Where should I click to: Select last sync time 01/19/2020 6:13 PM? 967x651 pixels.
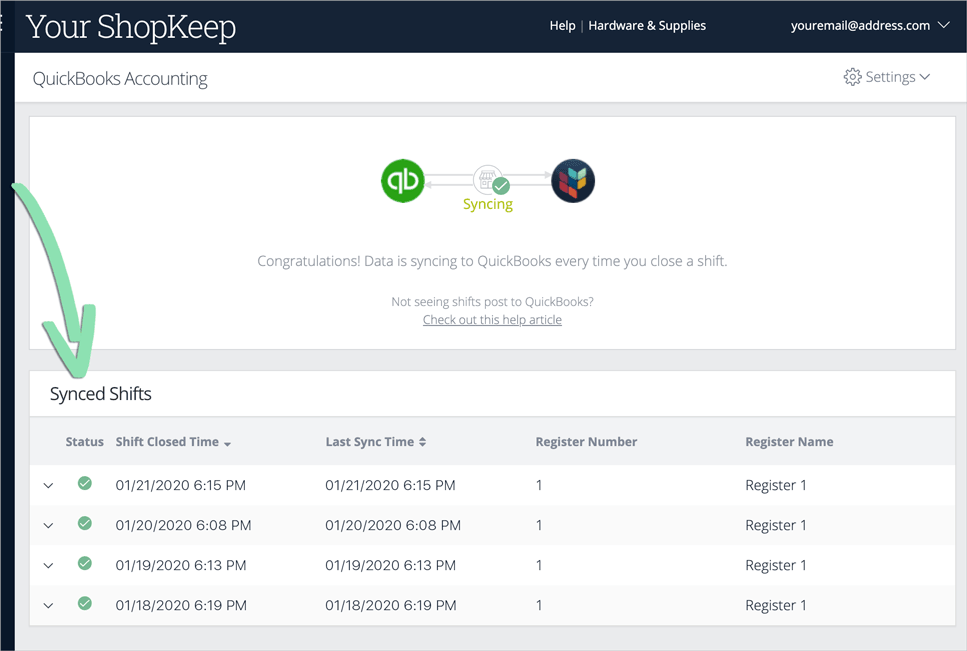[390, 565]
